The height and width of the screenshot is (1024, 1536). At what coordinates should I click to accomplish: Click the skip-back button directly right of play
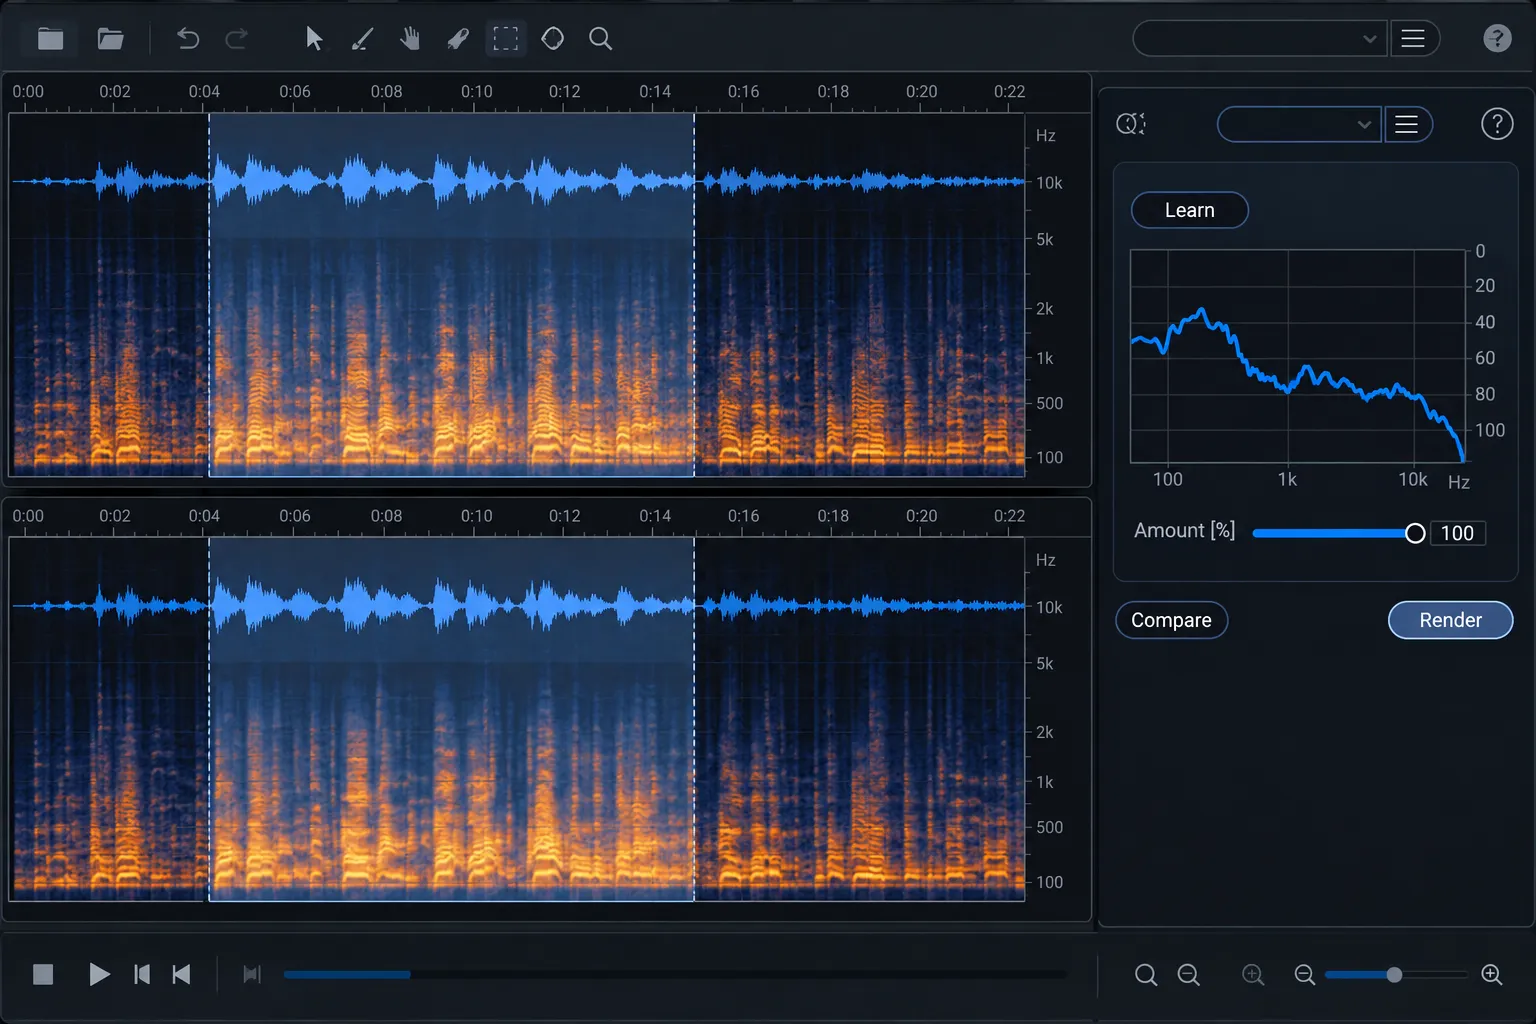click(142, 974)
